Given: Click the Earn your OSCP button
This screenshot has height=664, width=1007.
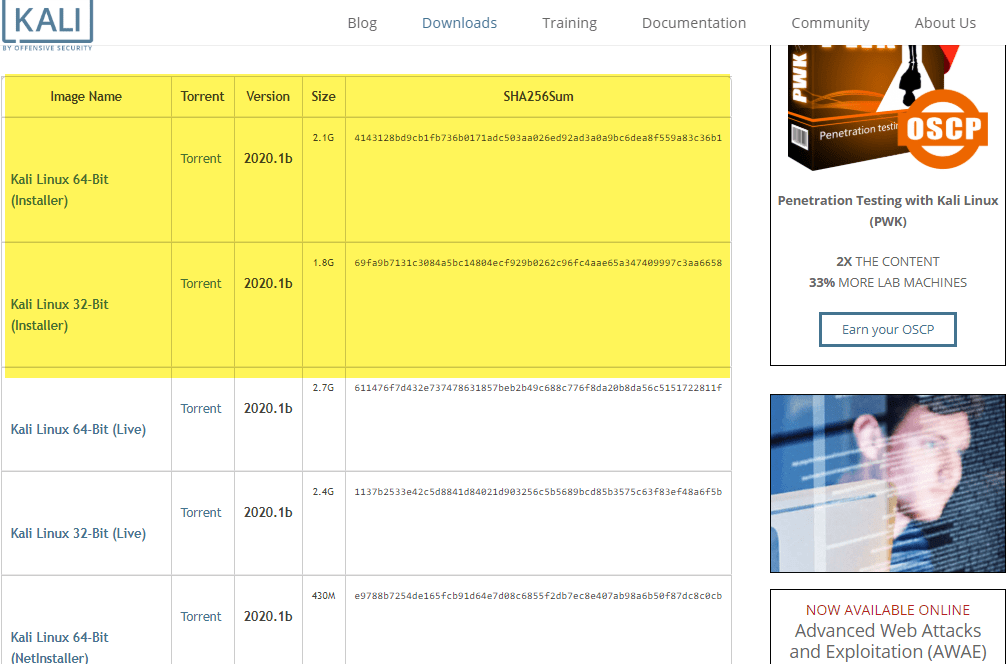Looking at the screenshot, I should (x=888, y=329).
